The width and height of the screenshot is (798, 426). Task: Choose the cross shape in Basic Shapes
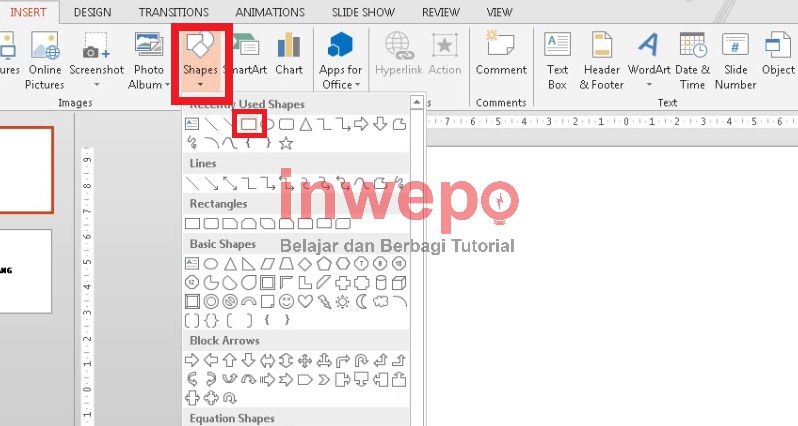click(343, 282)
